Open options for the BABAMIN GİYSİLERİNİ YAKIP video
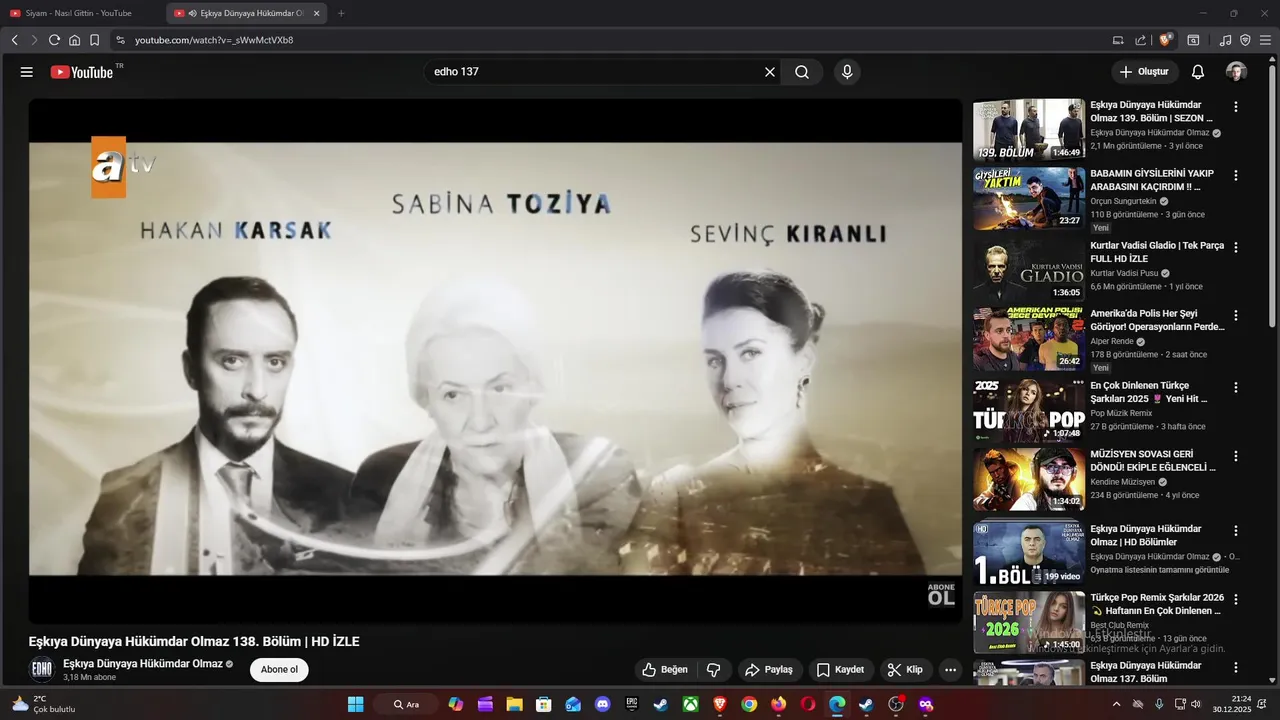This screenshot has width=1280, height=720. pyautogui.click(x=1236, y=176)
